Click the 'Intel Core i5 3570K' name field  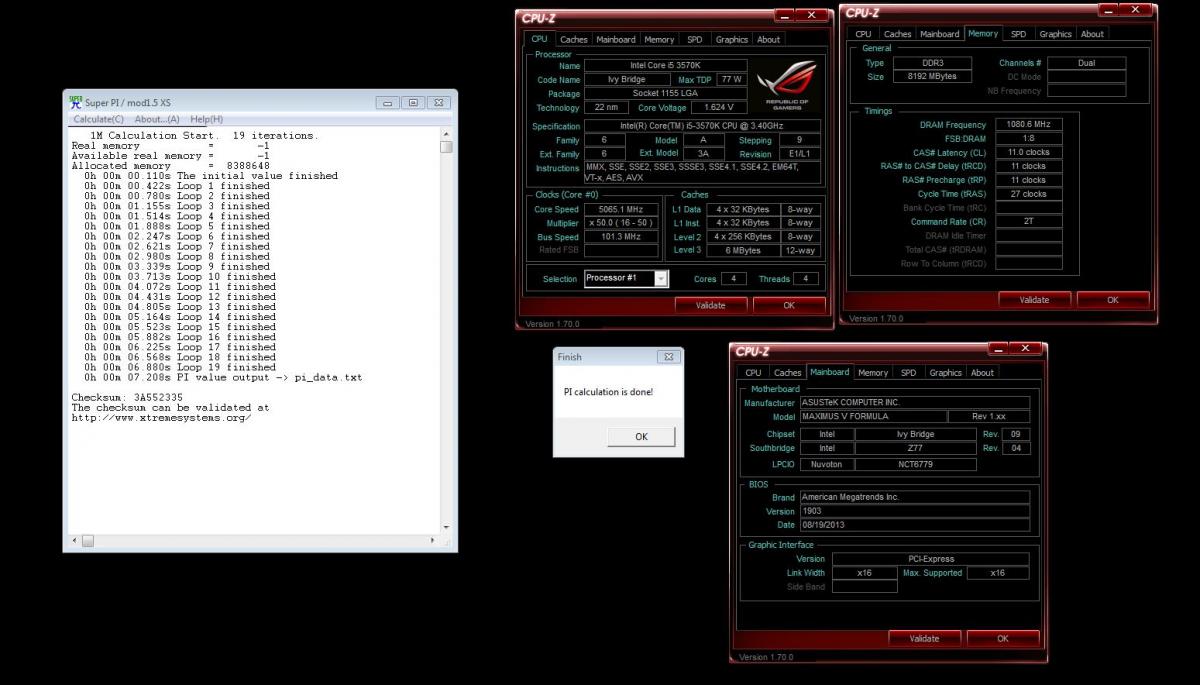665,65
